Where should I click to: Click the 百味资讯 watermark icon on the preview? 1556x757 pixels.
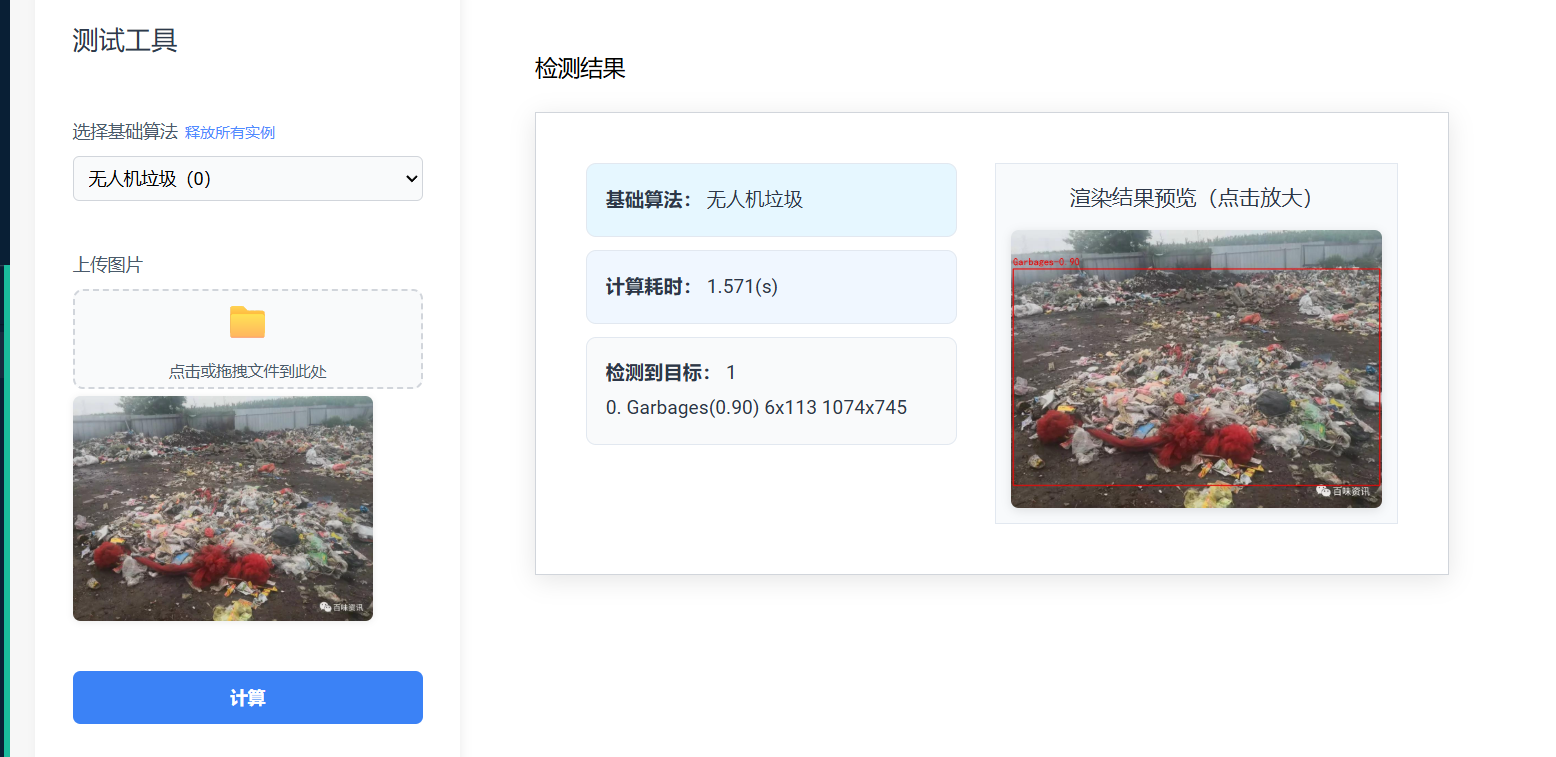pyautogui.click(x=1324, y=492)
